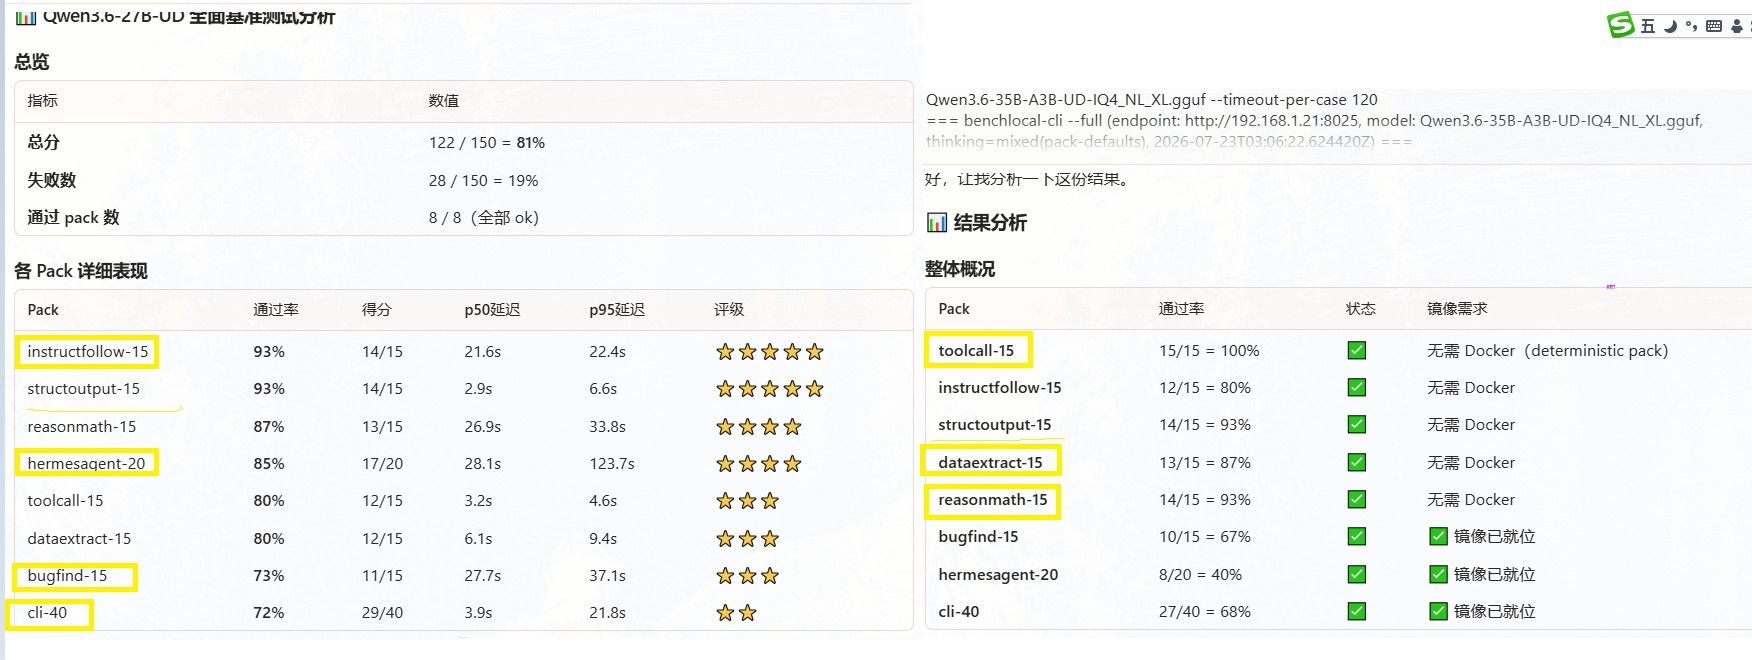Click the 镜像已就位 checkbox for bugfind-15
This screenshot has height=660, width=1752.
pos(1438,537)
